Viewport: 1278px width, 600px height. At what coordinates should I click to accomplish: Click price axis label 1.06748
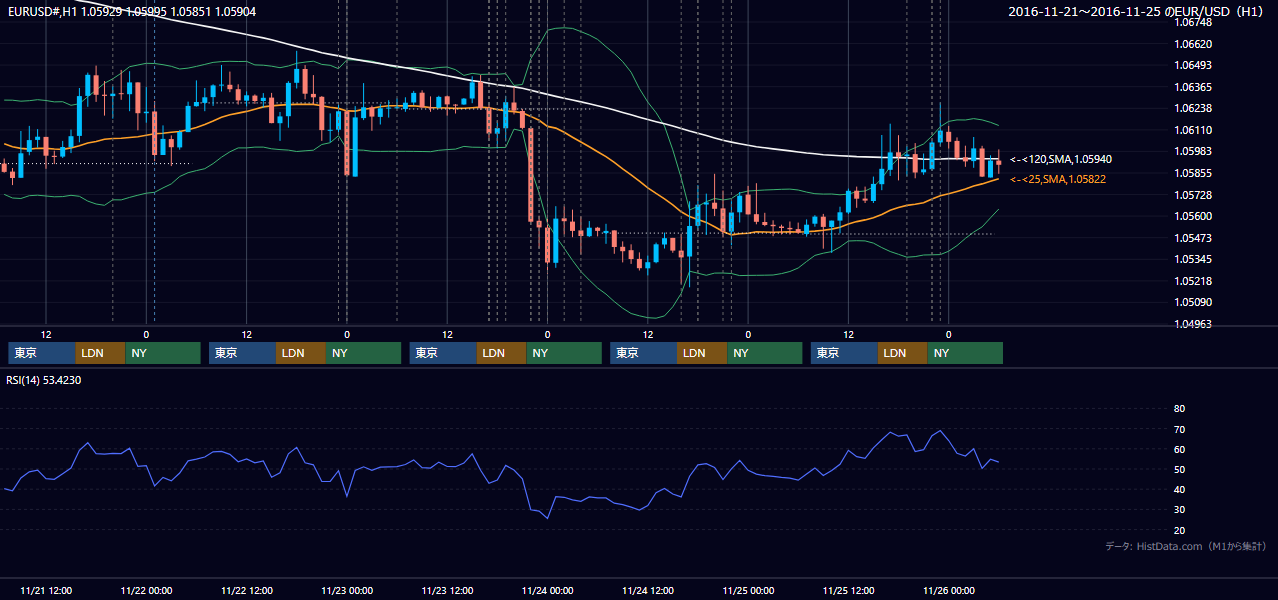pyautogui.click(x=1191, y=23)
